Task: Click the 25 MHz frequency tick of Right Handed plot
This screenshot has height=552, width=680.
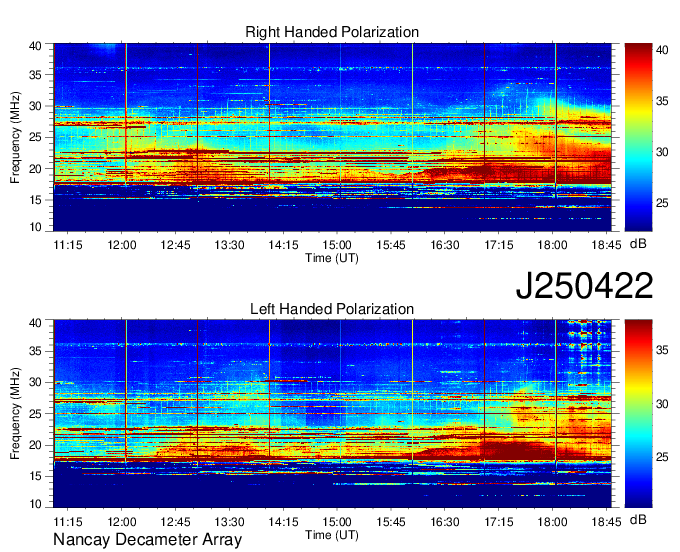Action: coord(35,137)
